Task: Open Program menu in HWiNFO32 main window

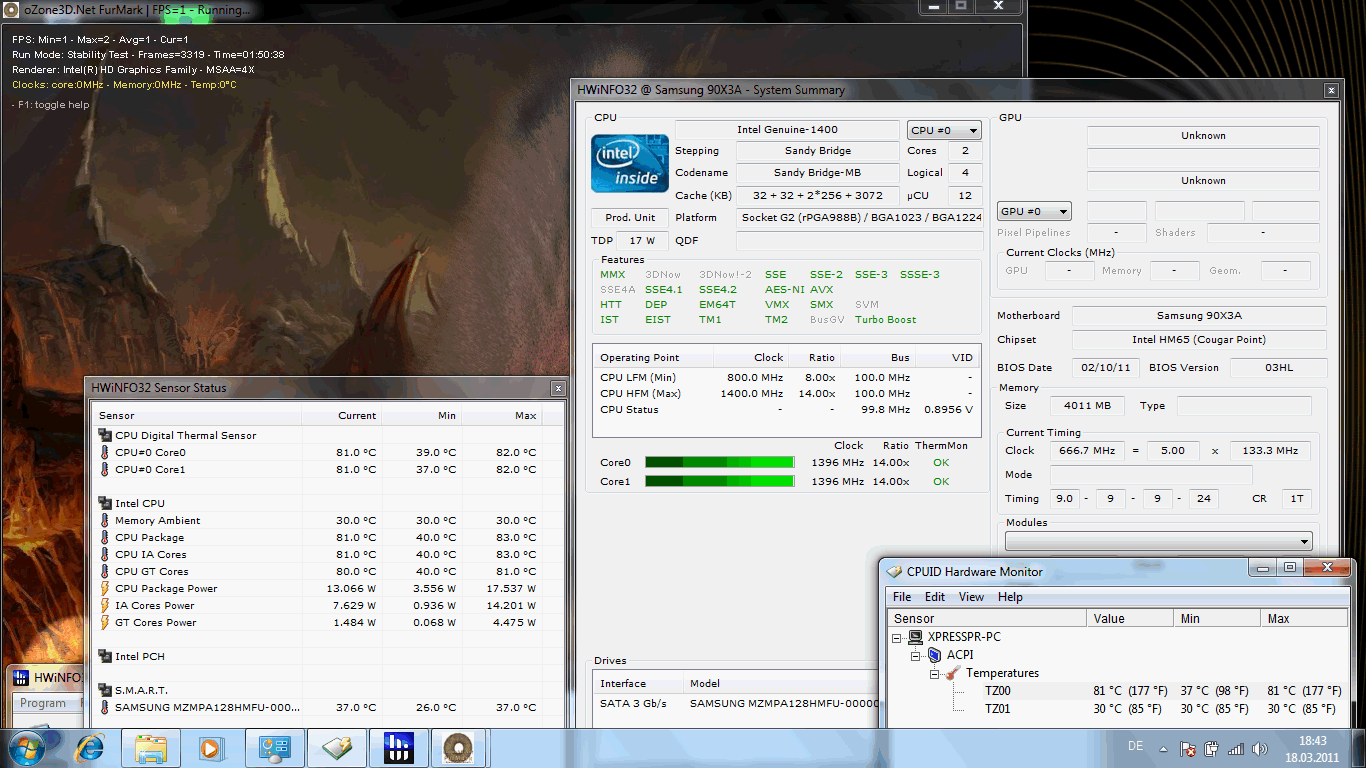Action: [x=43, y=703]
